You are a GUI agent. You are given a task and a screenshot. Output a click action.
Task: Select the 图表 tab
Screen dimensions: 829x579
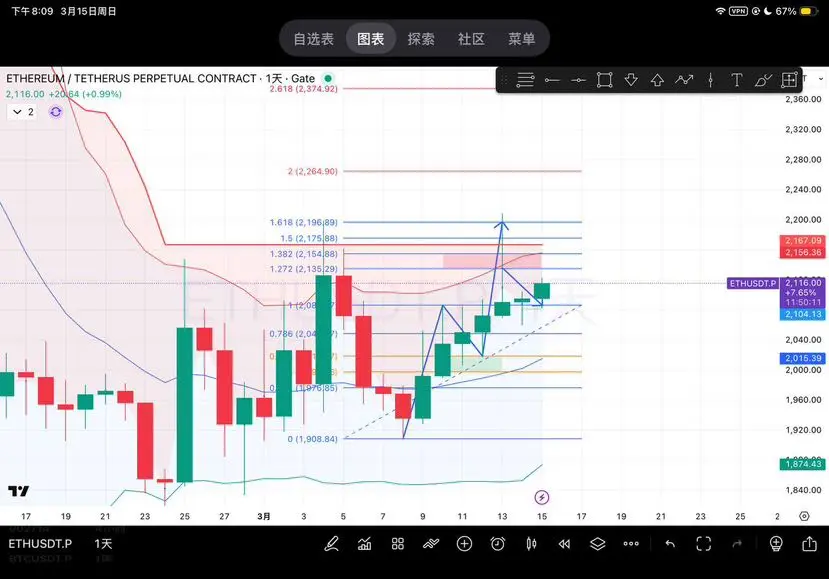pyautogui.click(x=371, y=39)
